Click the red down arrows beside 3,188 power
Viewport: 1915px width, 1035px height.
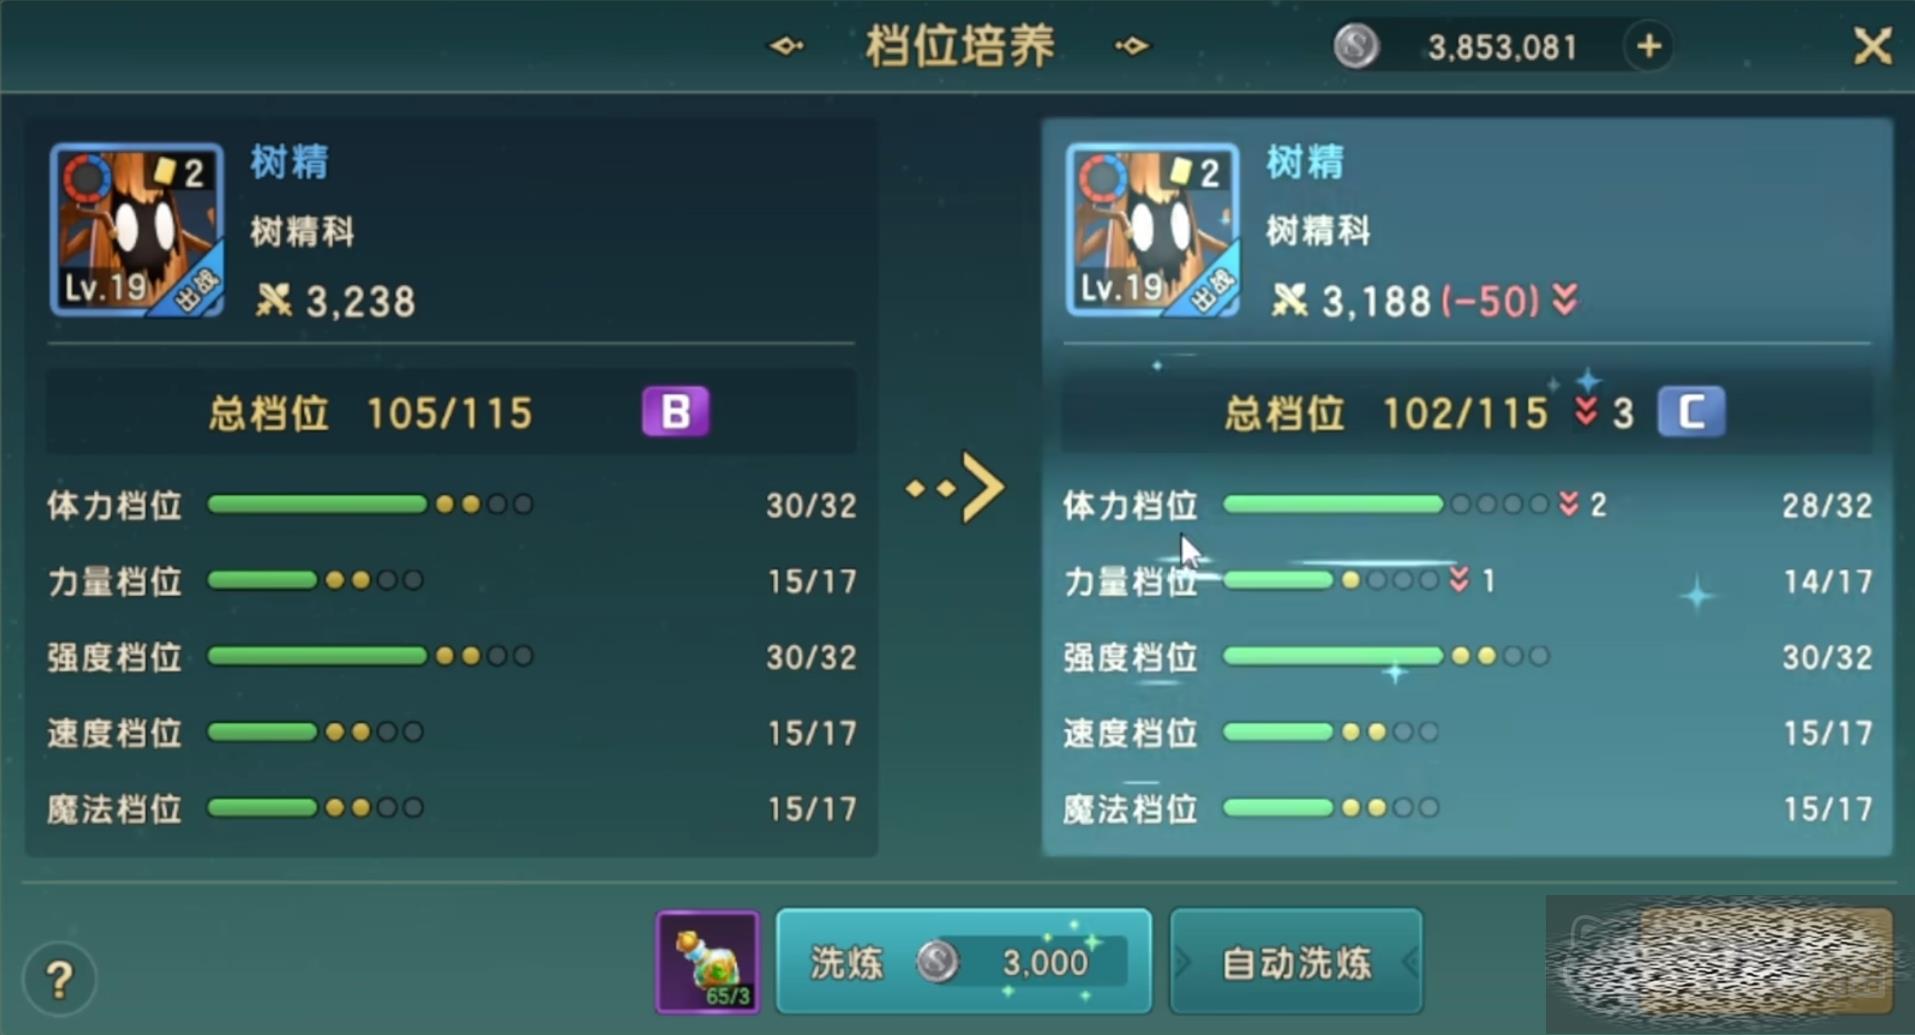1566,299
